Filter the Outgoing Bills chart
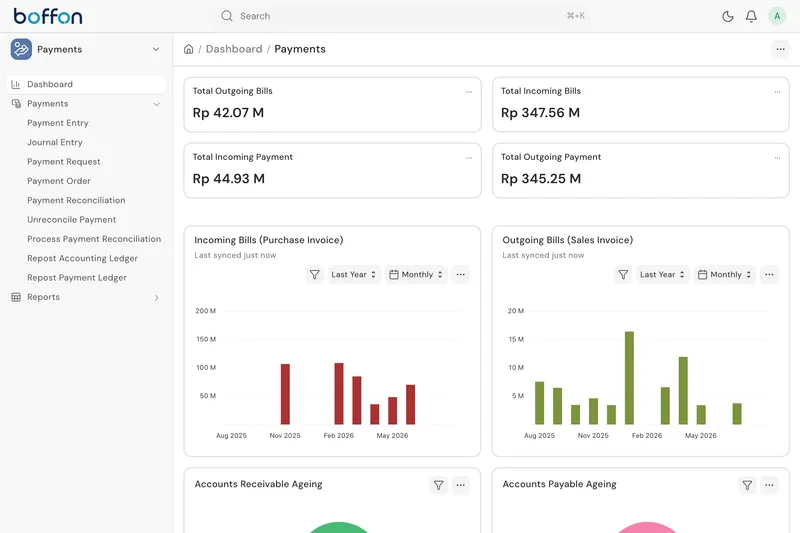Viewport: 800px width, 533px height. pos(623,274)
